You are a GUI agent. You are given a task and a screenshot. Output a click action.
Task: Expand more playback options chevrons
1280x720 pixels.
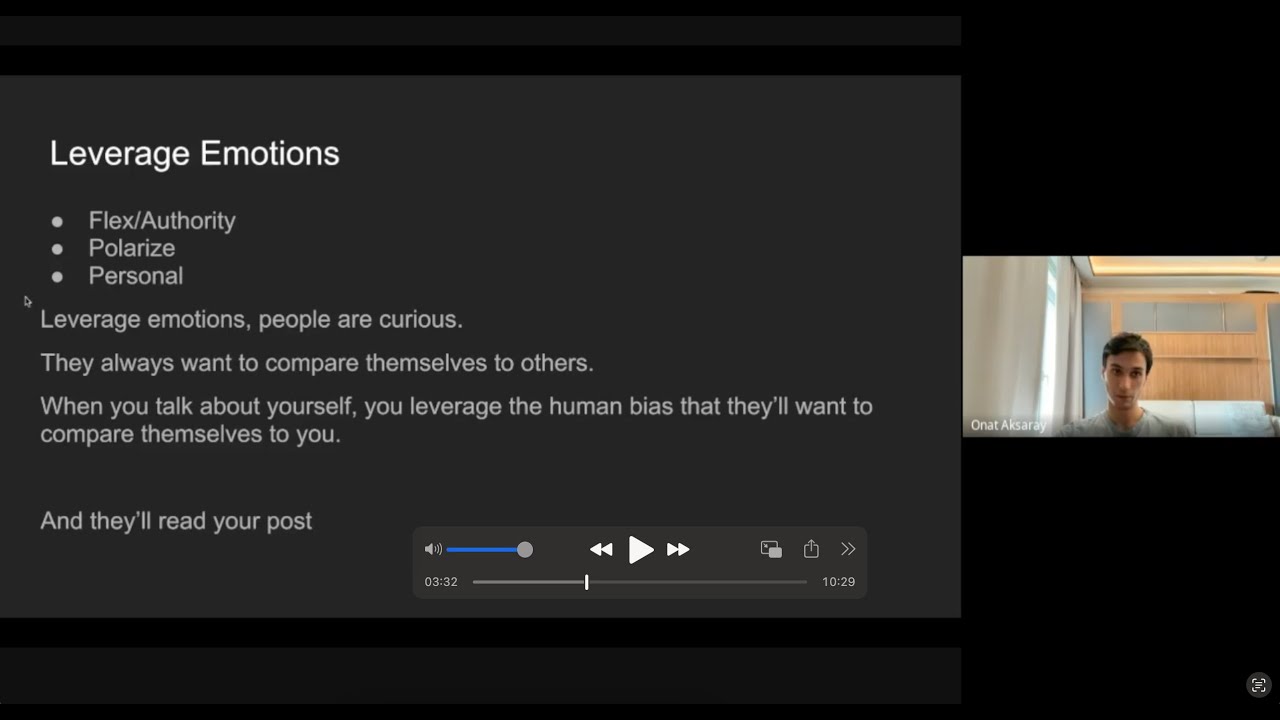[848, 549]
